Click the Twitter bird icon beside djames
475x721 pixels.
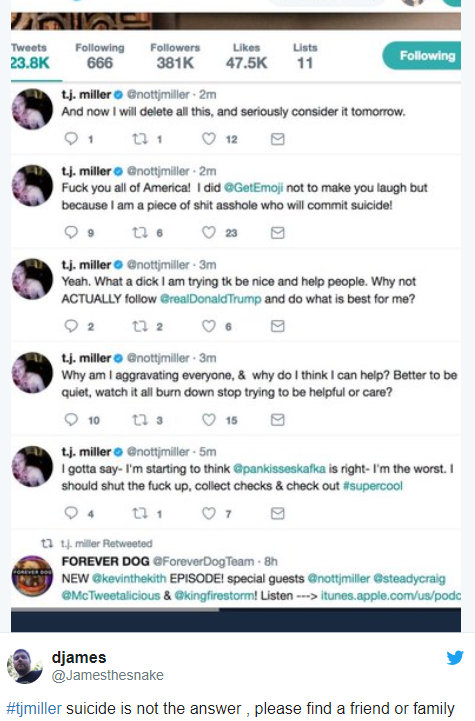[x=455, y=658]
